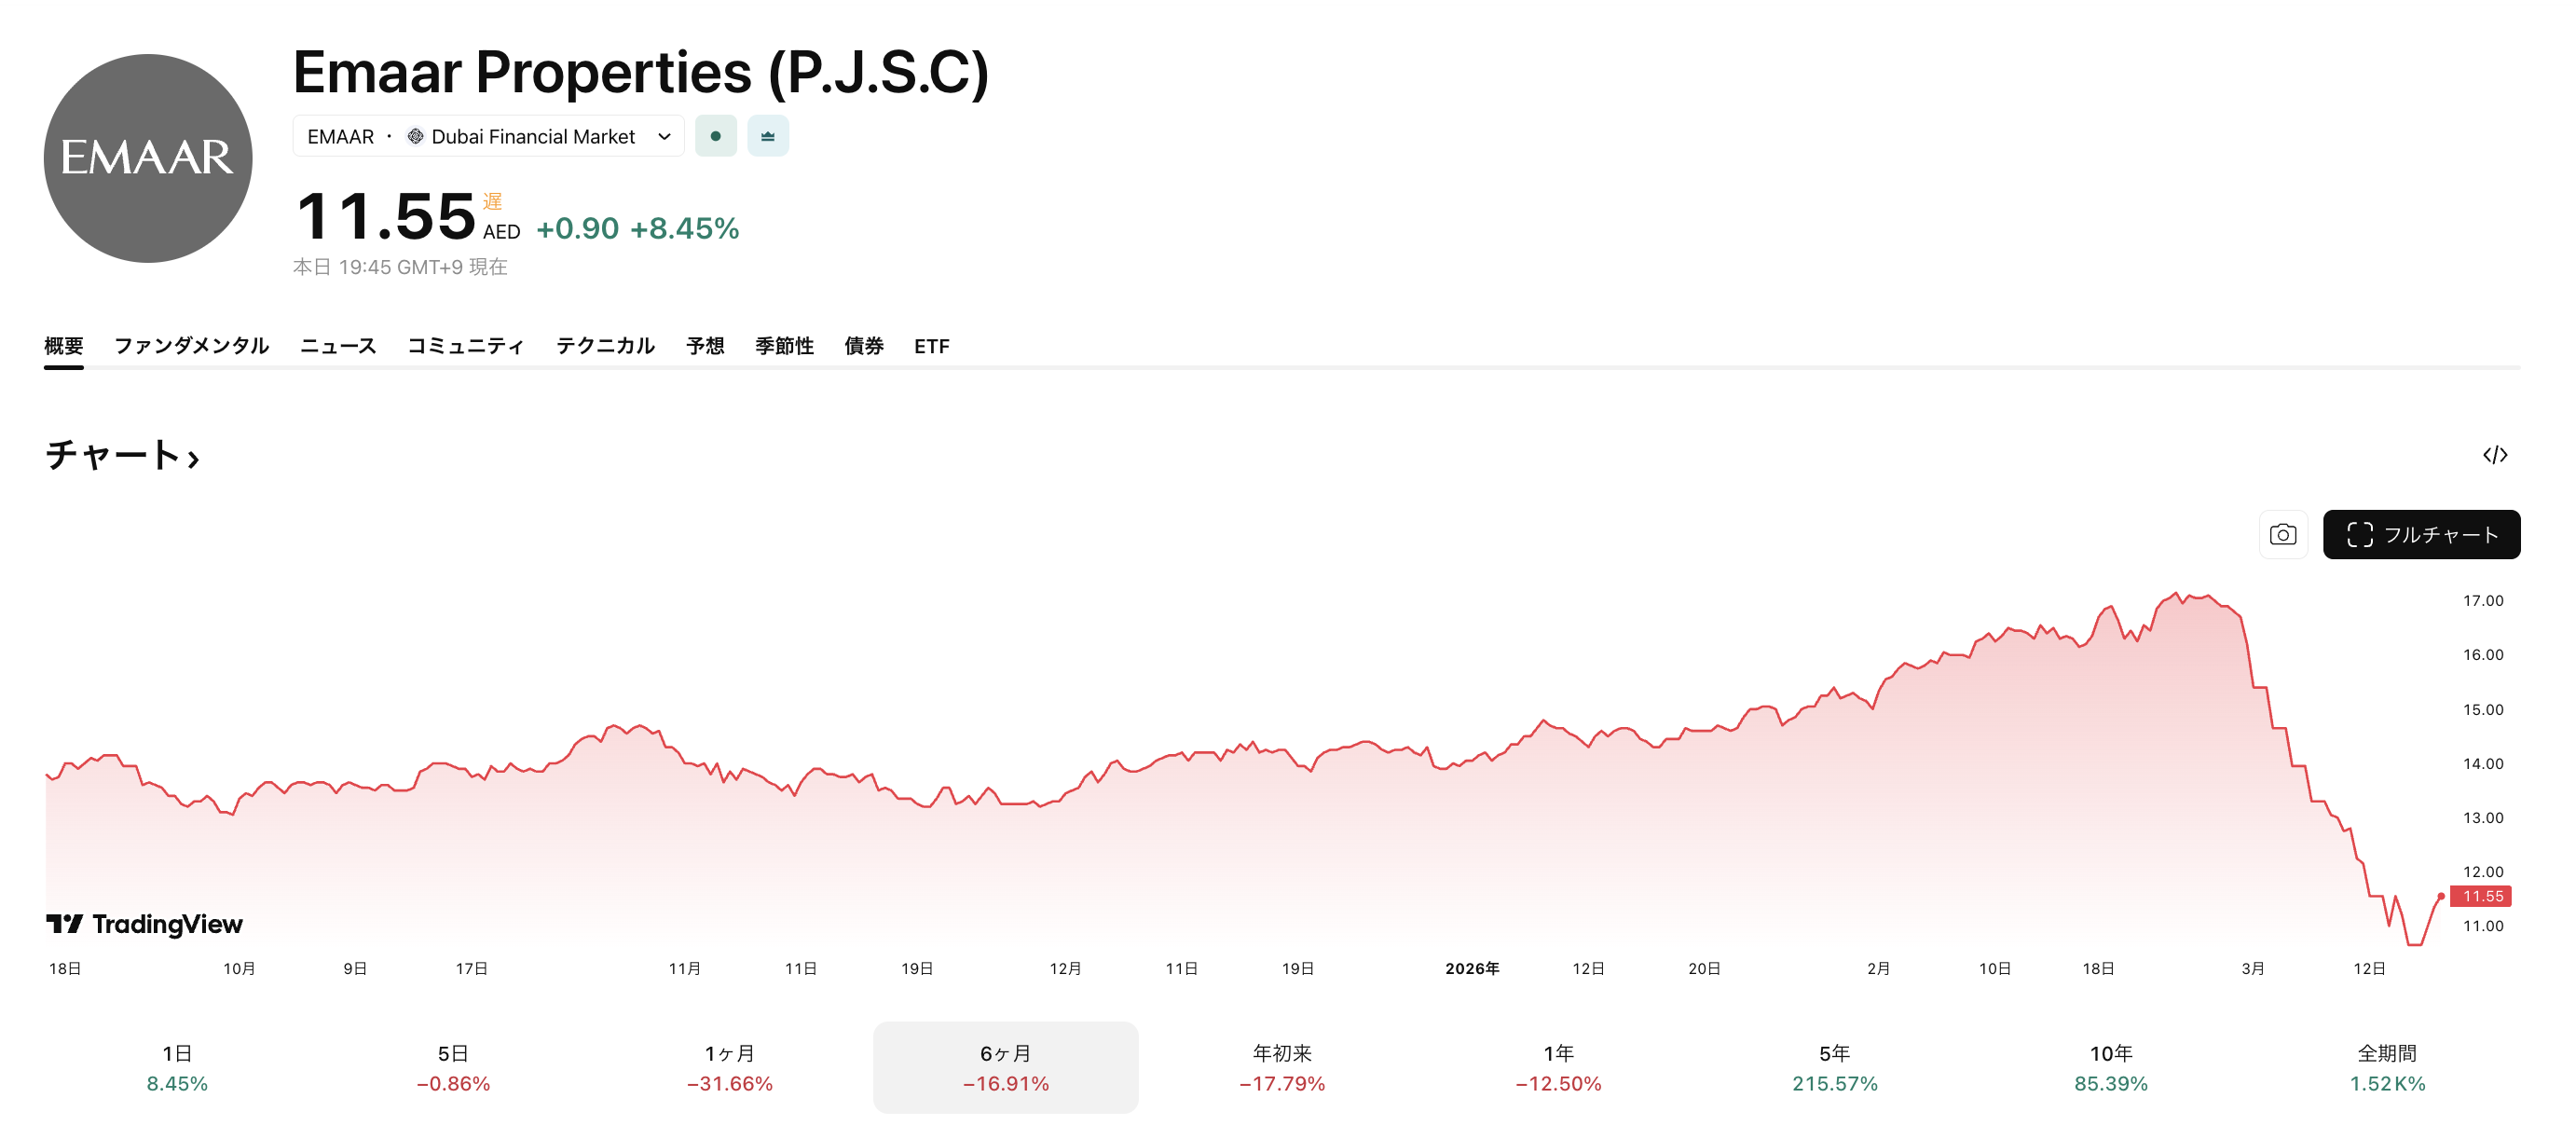Viewport: 2576px width, 1139px height.
Task: Click the 11.55 price label on axis
Action: pos(2481,896)
